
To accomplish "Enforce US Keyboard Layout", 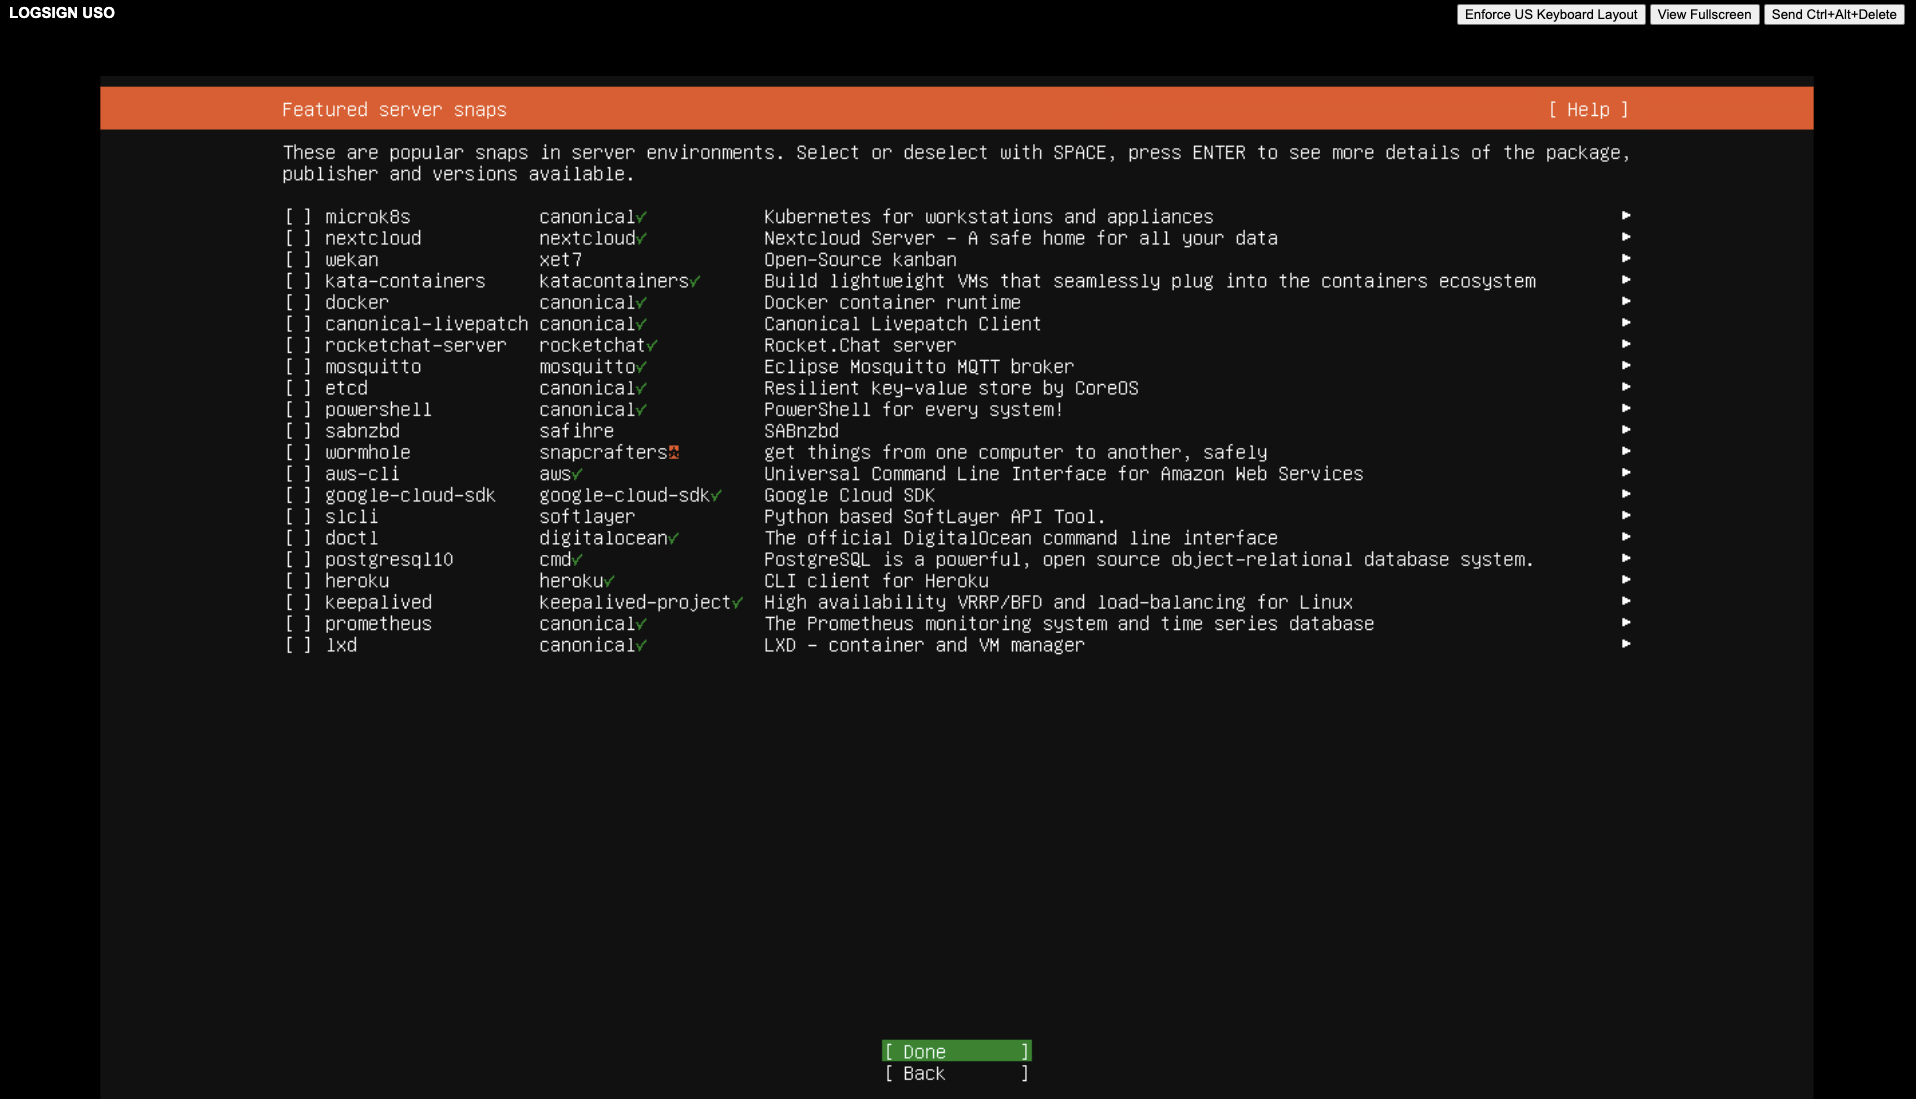I will click(x=1551, y=14).
